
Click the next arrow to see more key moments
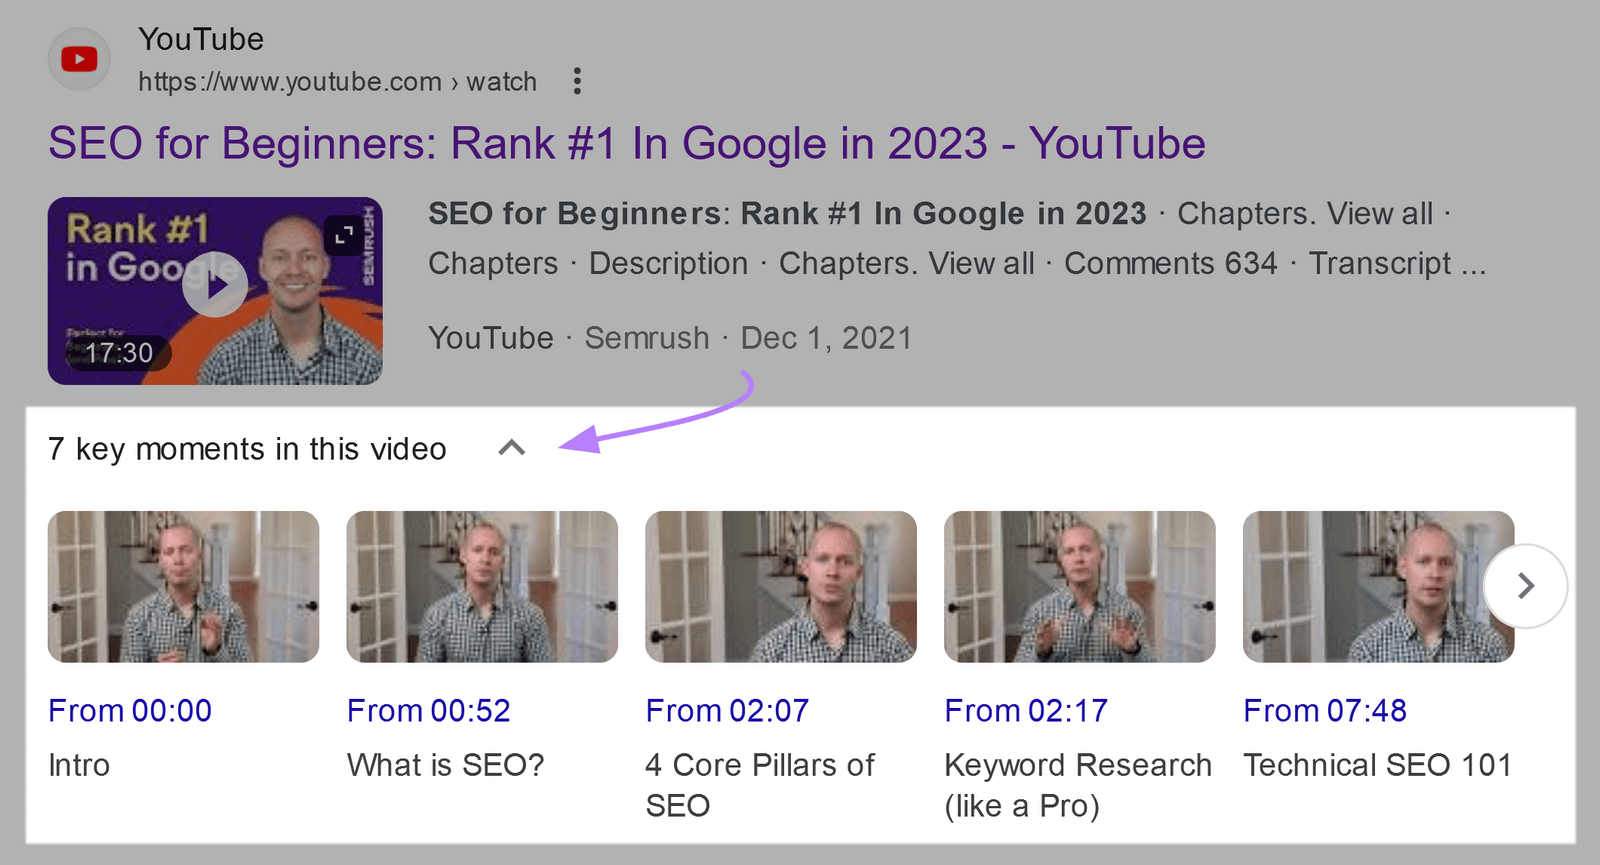tap(1525, 587)
